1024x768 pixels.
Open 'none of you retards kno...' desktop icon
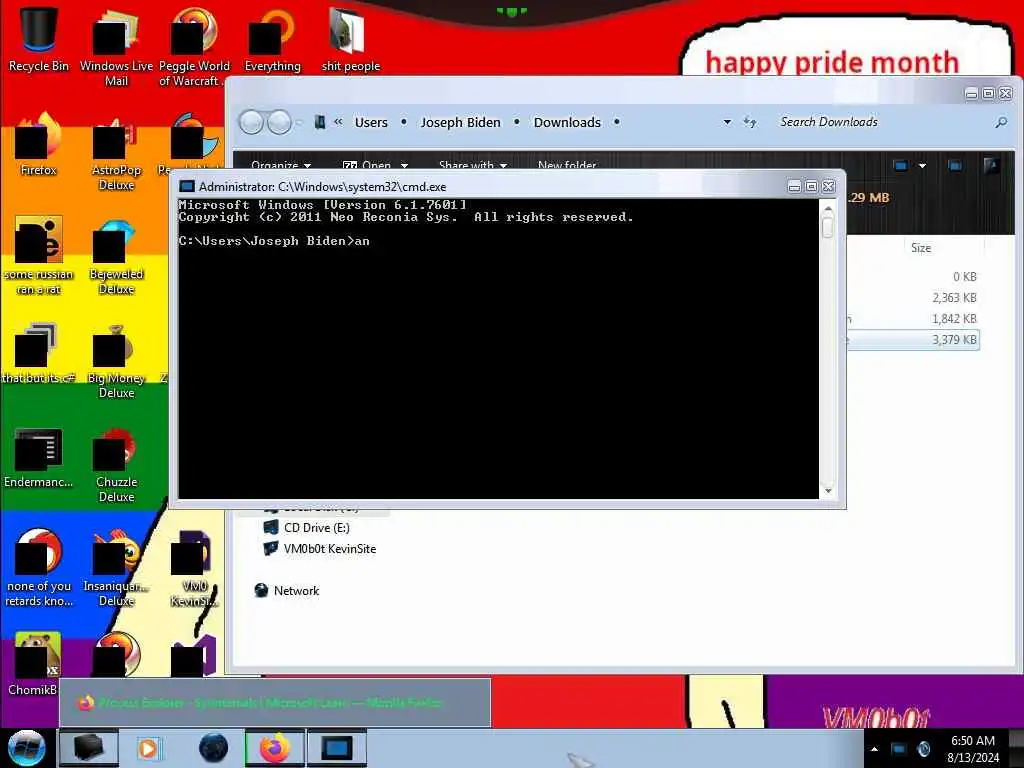[x=39, y=568]
